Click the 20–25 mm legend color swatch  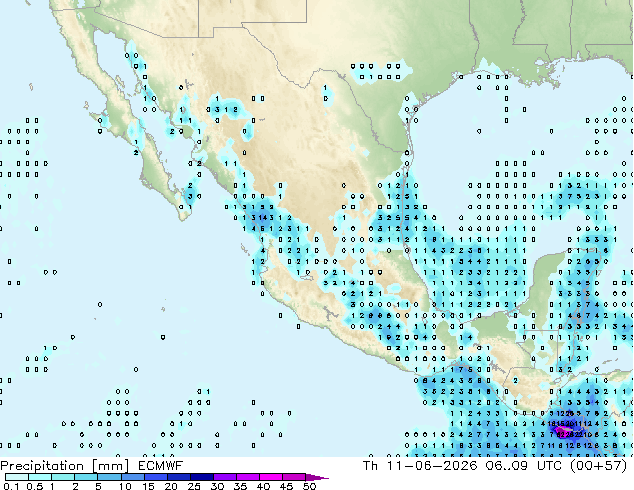178,477
